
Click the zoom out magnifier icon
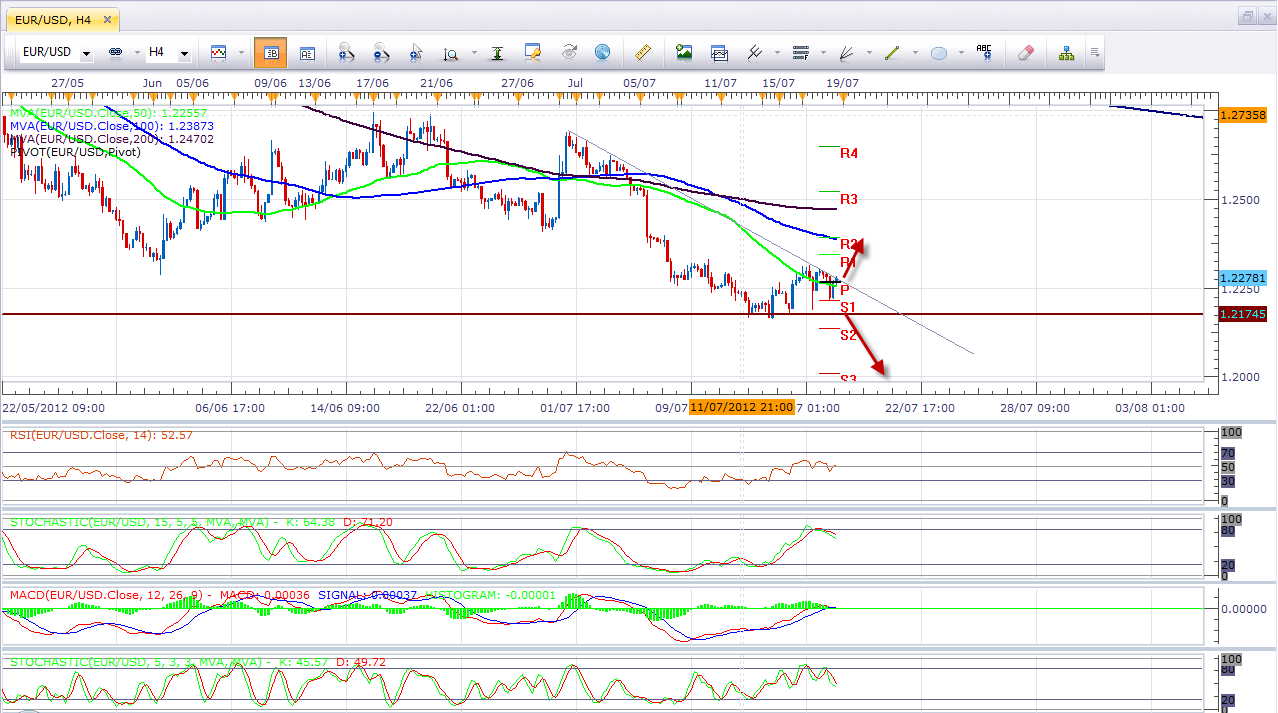point(381,52)
